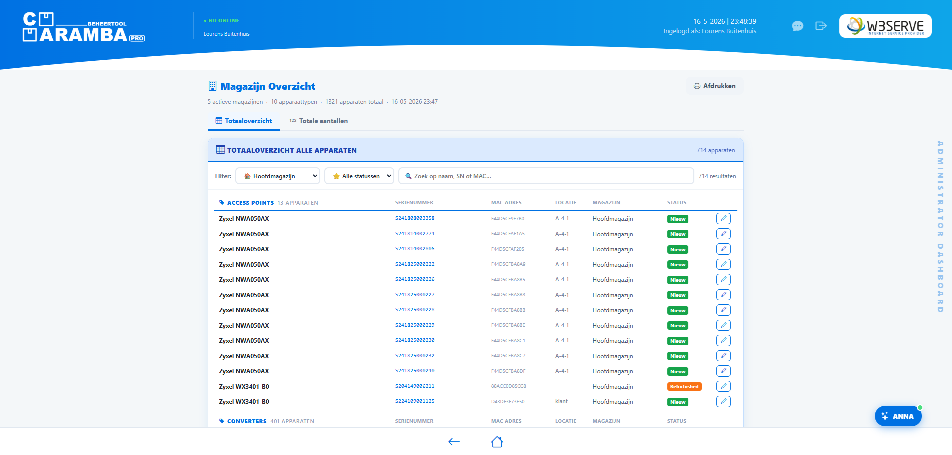Click the MAC Adres header in Converters section

[506, 420]
